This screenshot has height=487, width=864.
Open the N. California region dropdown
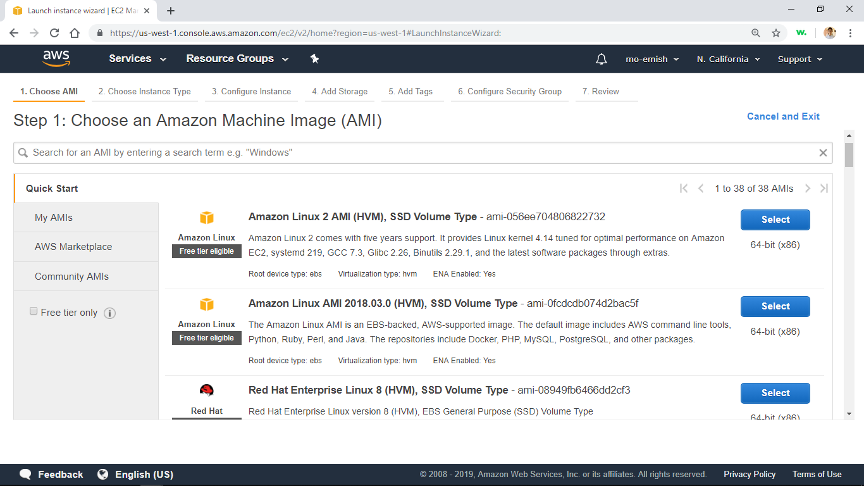pos(728,59)
